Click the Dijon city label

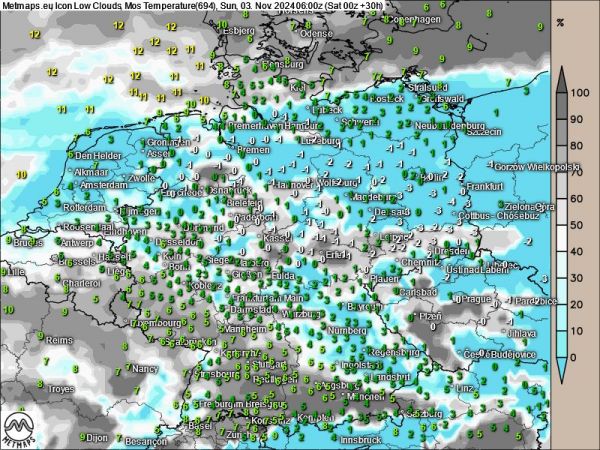click(97, 438)
